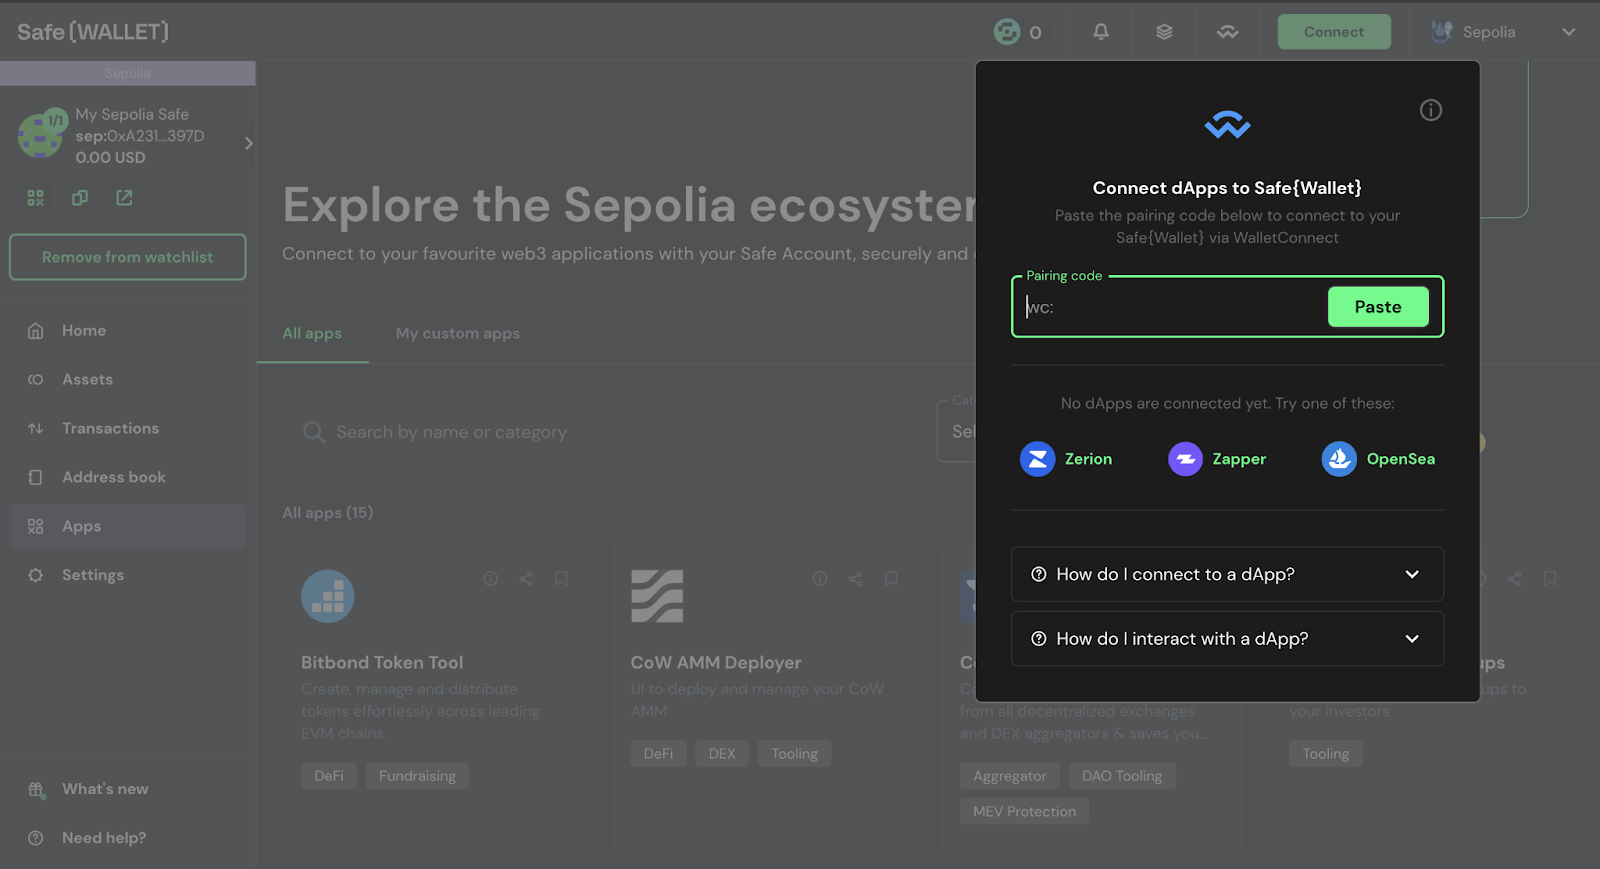Share the CoW AMM Deployer app
Screen dimensions: 1600x869
(x=855, y=579)
